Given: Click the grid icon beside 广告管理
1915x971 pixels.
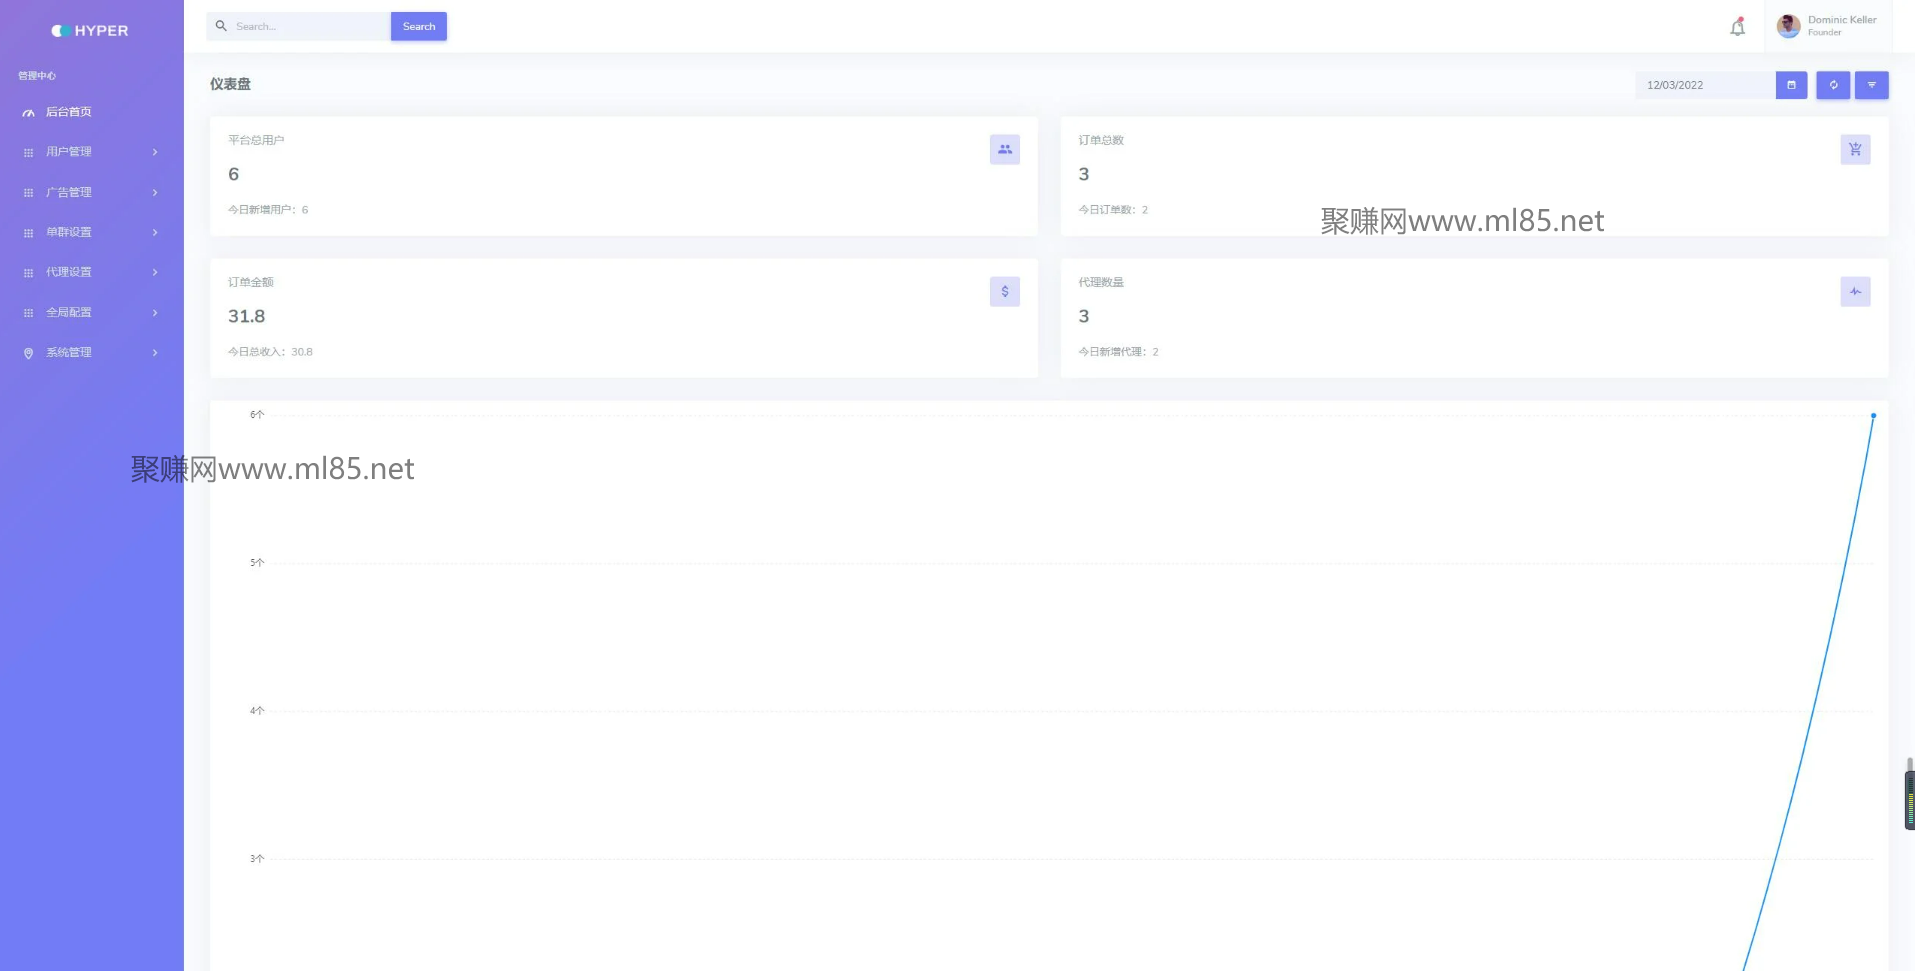Looking at the screenshot, I should 28,193.
